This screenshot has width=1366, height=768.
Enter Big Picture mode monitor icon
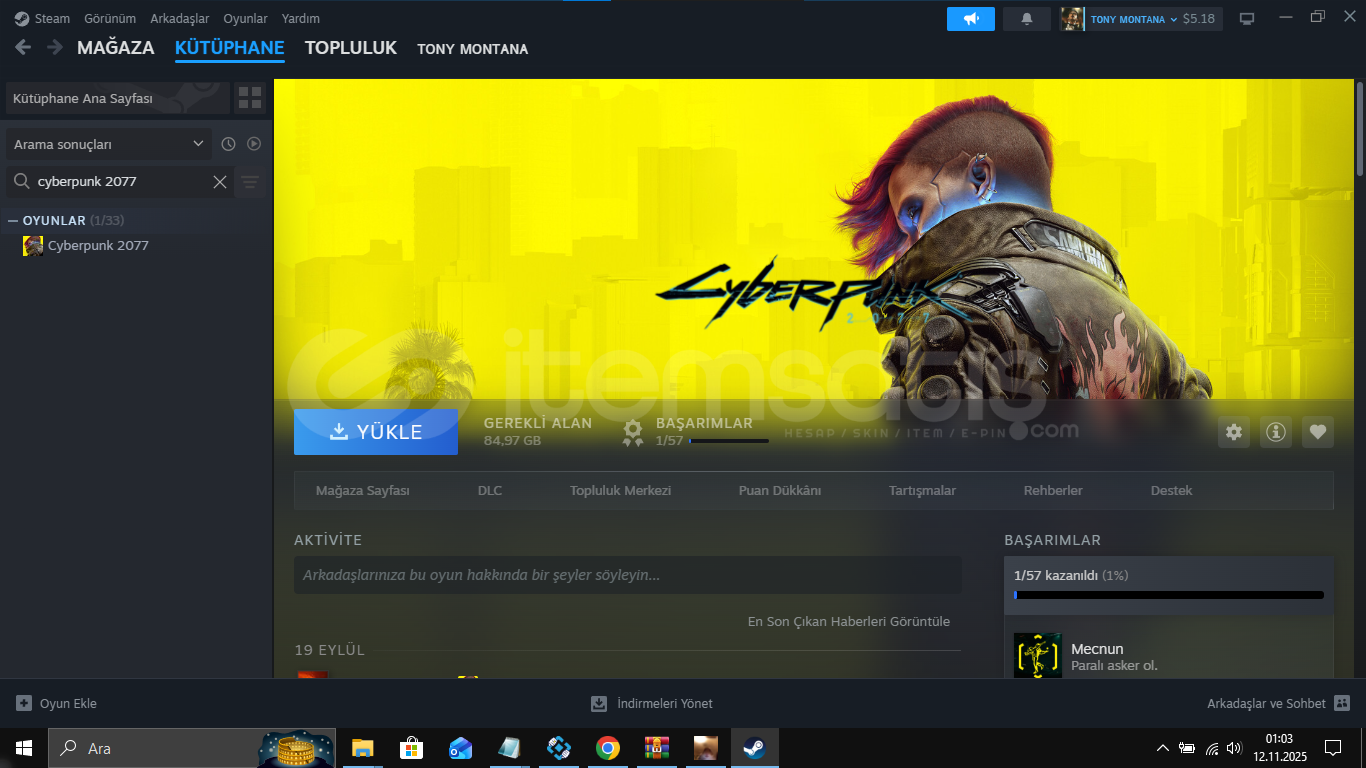click(x=1246, y=19)
